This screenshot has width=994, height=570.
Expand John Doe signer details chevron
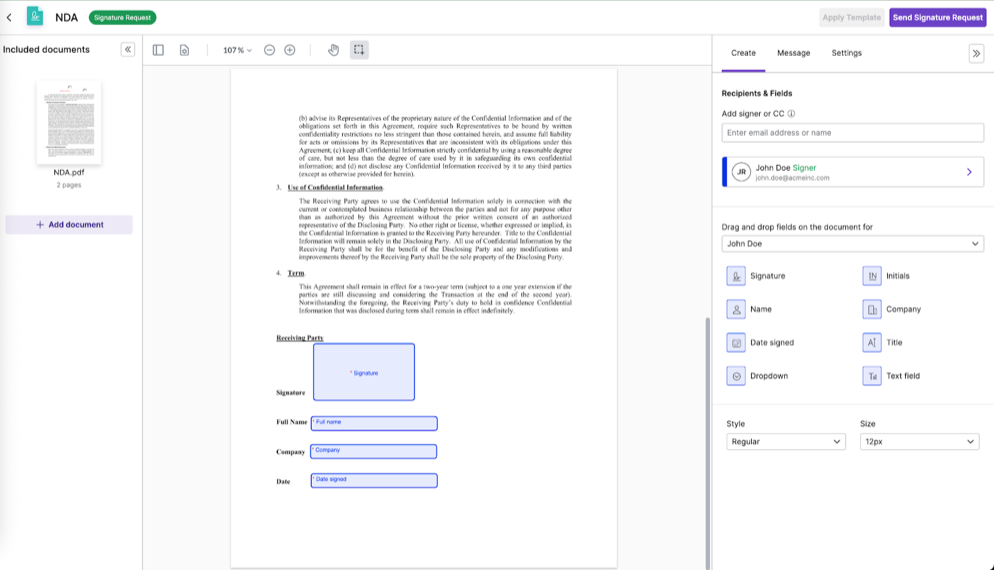[x=968, y=172]
